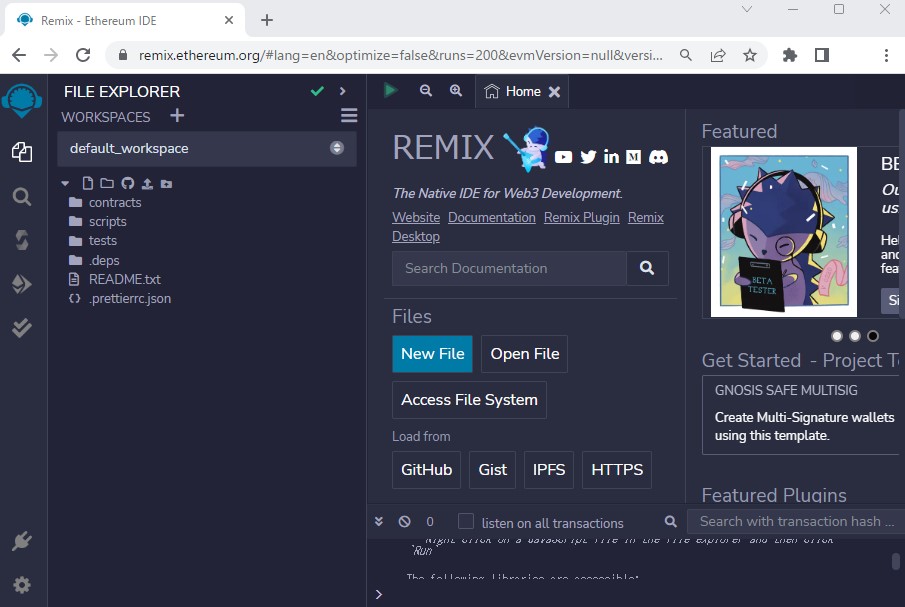Load from Gist button

point(492,470)
